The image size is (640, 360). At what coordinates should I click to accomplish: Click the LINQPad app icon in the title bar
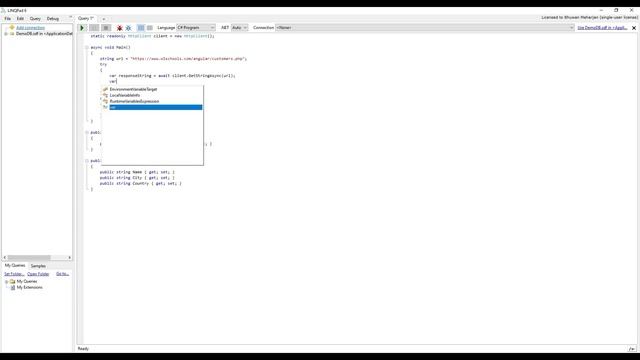tap(3, 10)
